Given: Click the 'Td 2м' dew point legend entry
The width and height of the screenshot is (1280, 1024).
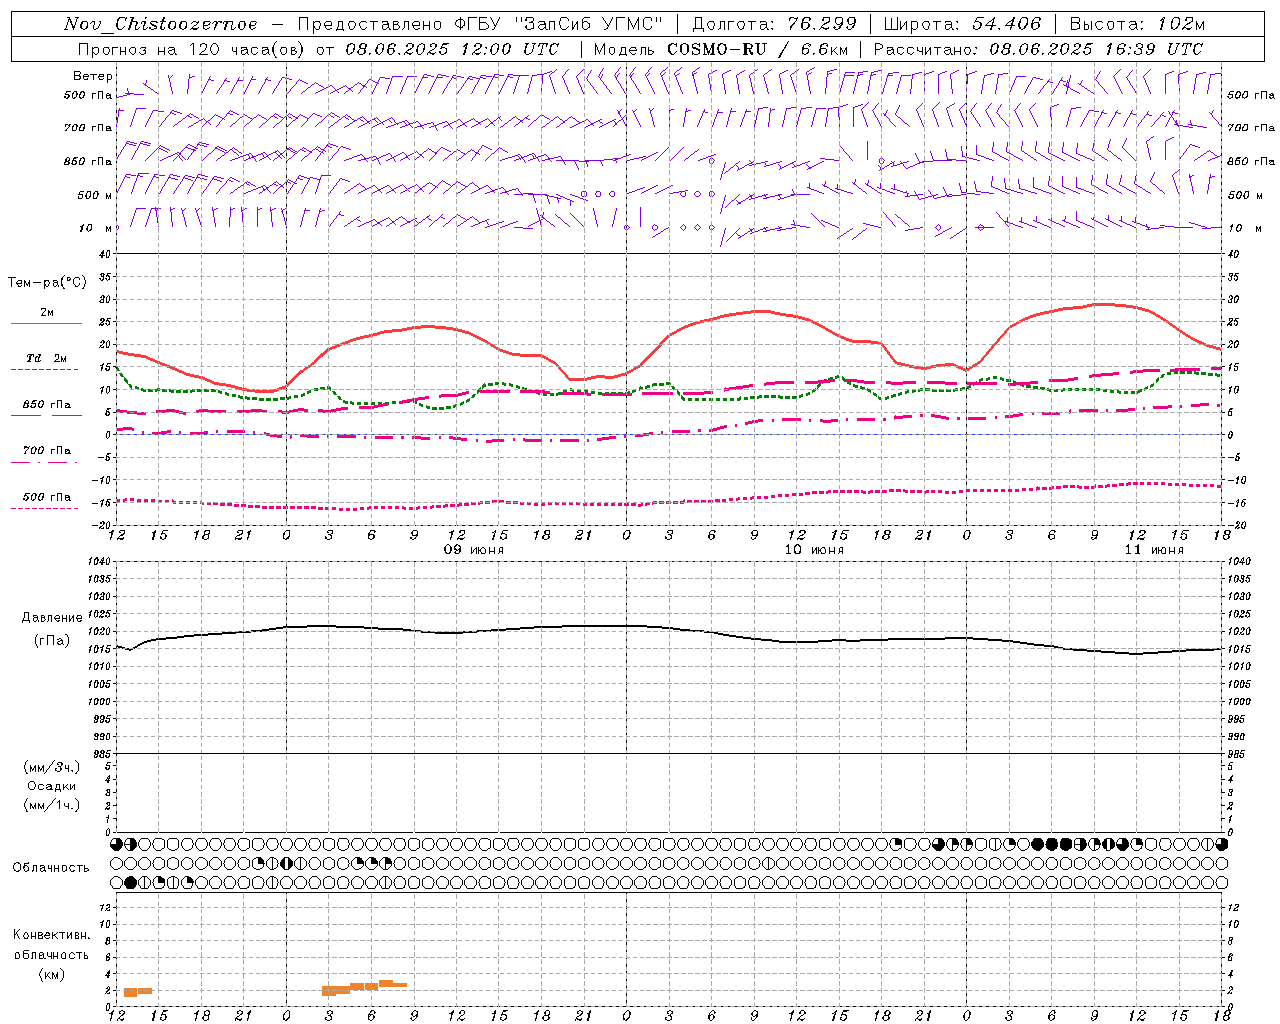Looking at the screenshot, I should pos(46,358).
